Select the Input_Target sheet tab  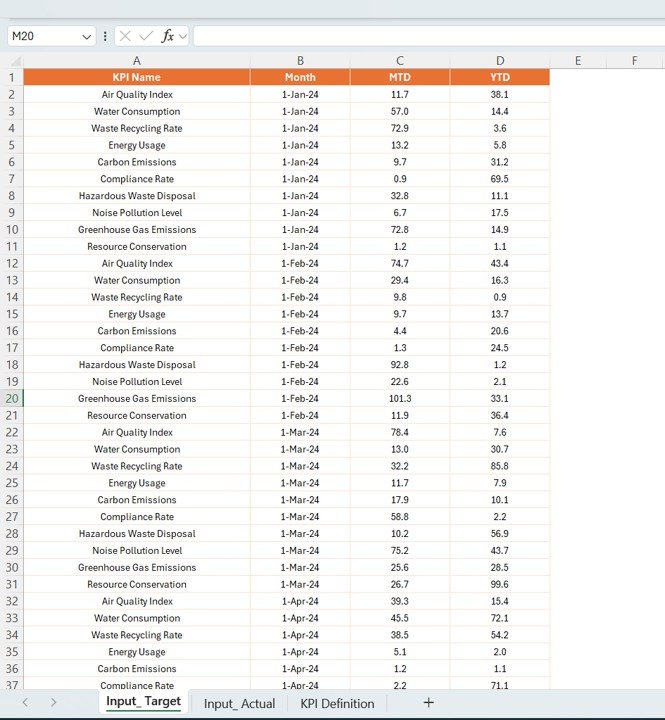pos(142,703)
